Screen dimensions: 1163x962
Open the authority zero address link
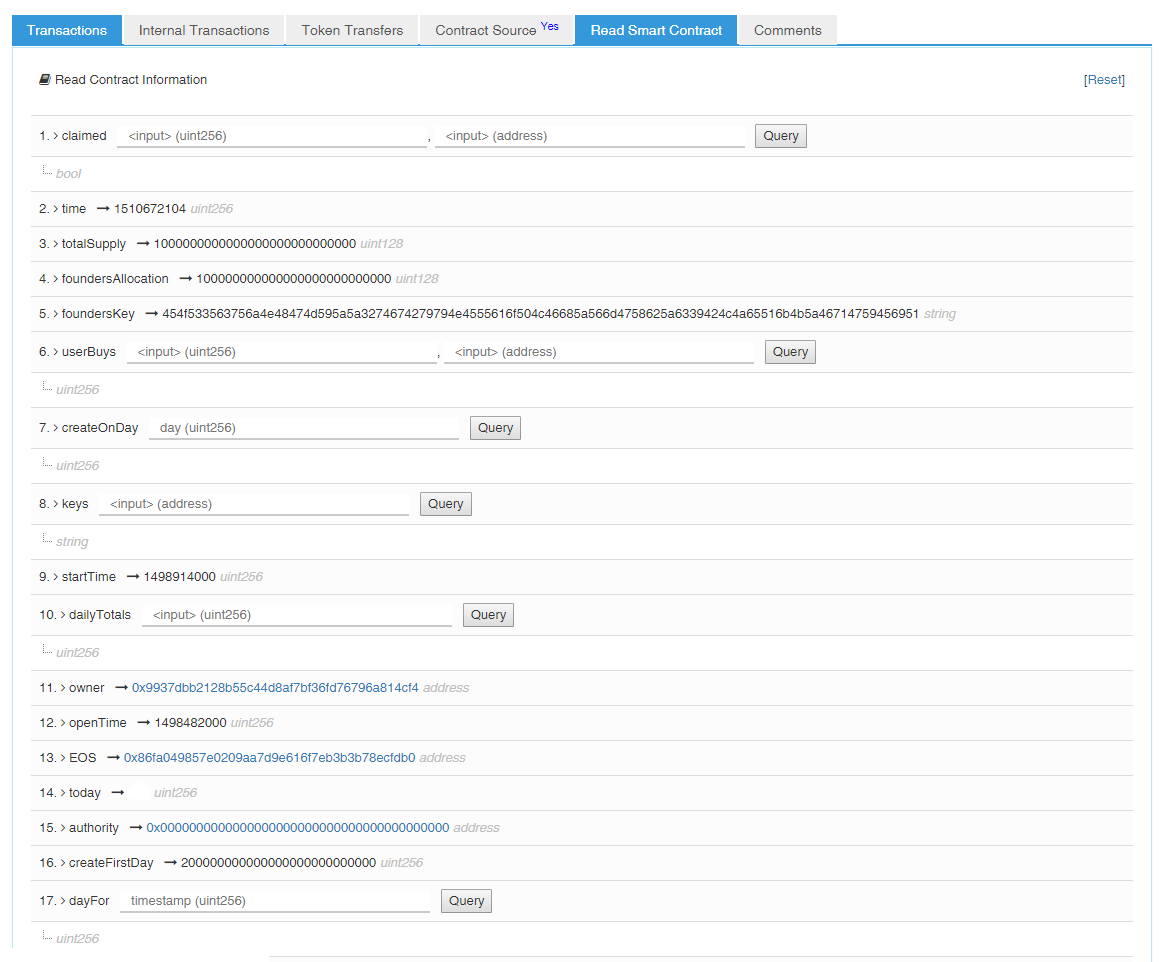pyautogui.click(x=297, y=828)
